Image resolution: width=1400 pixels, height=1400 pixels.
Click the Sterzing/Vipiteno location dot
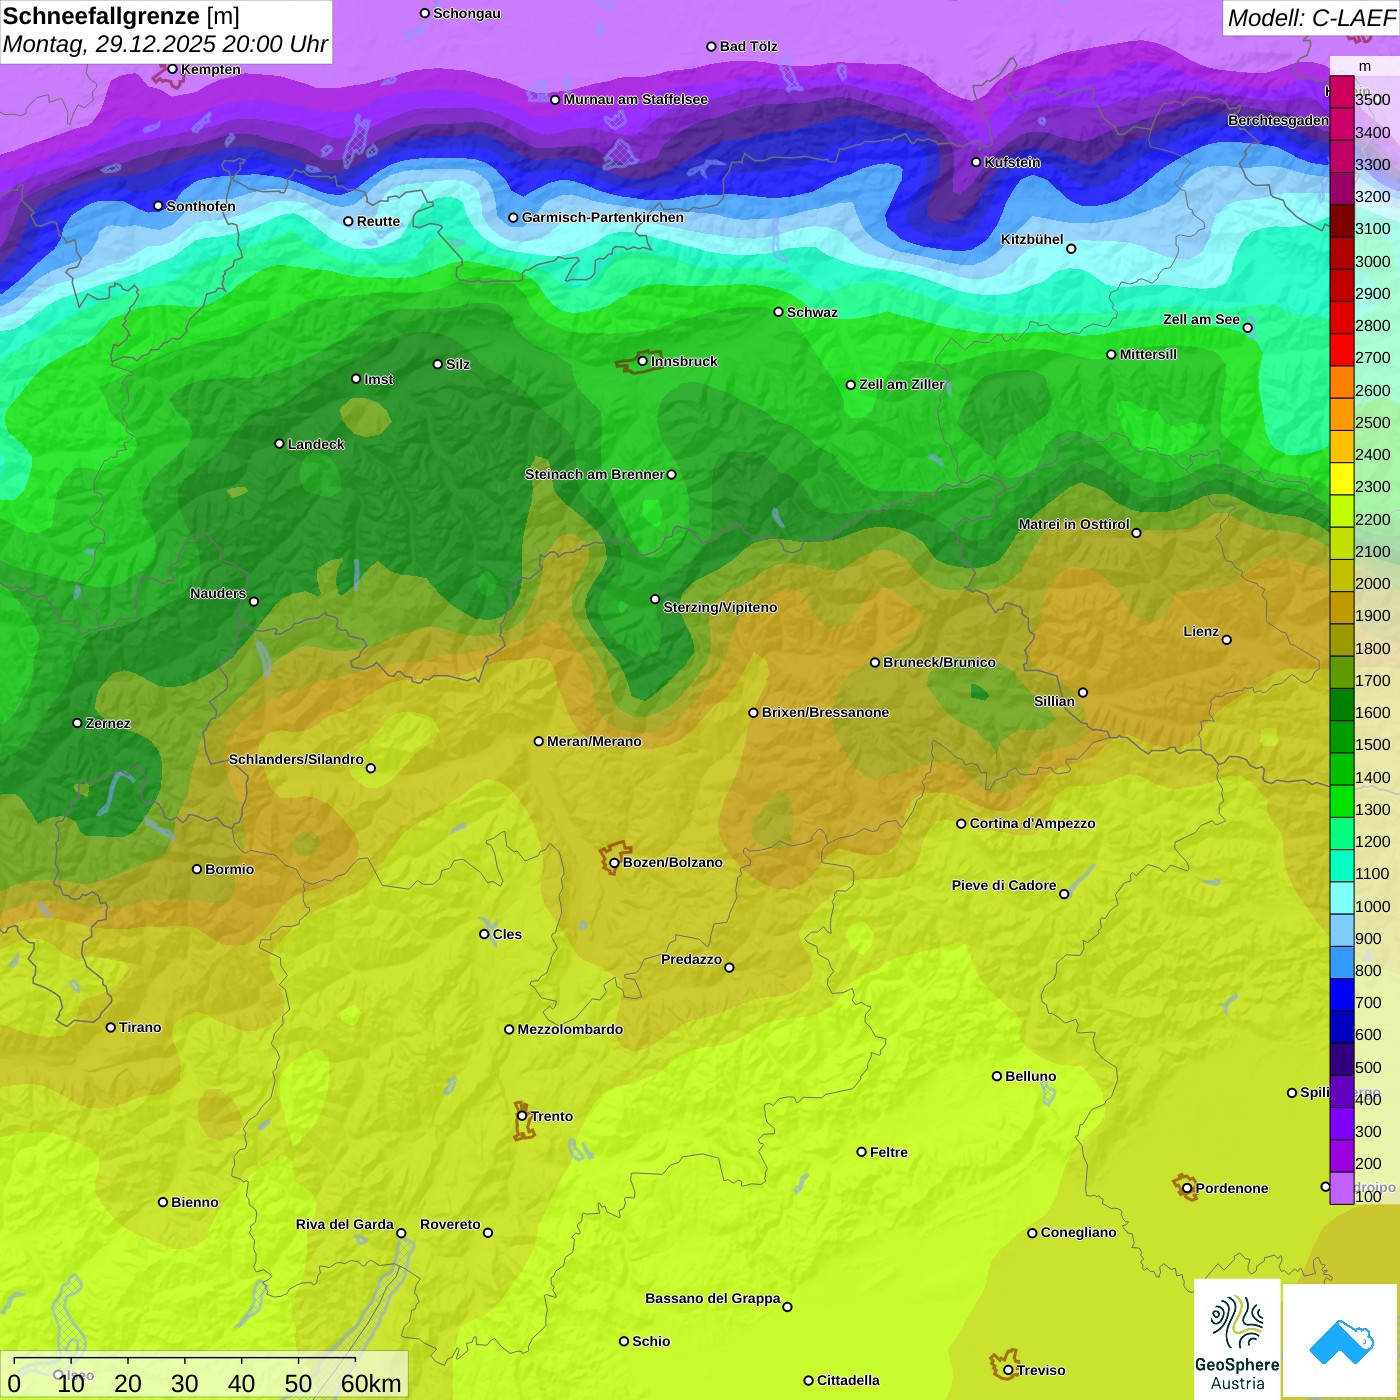[x=655, y=599]
